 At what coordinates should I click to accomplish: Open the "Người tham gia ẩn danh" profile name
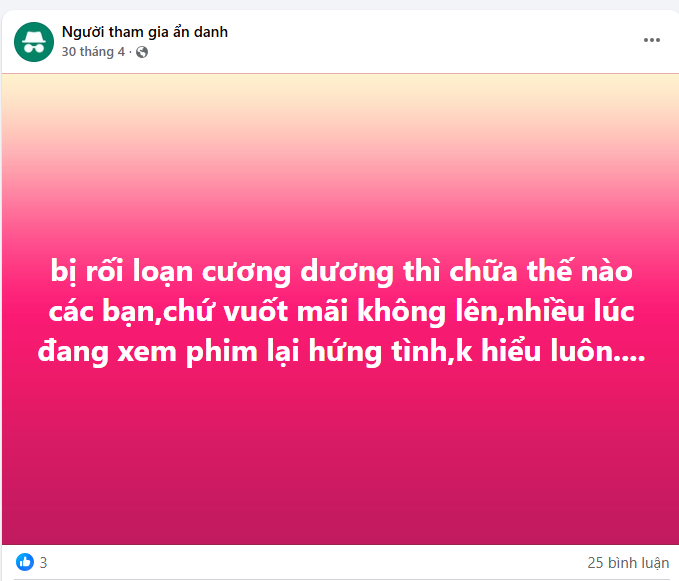145,32
